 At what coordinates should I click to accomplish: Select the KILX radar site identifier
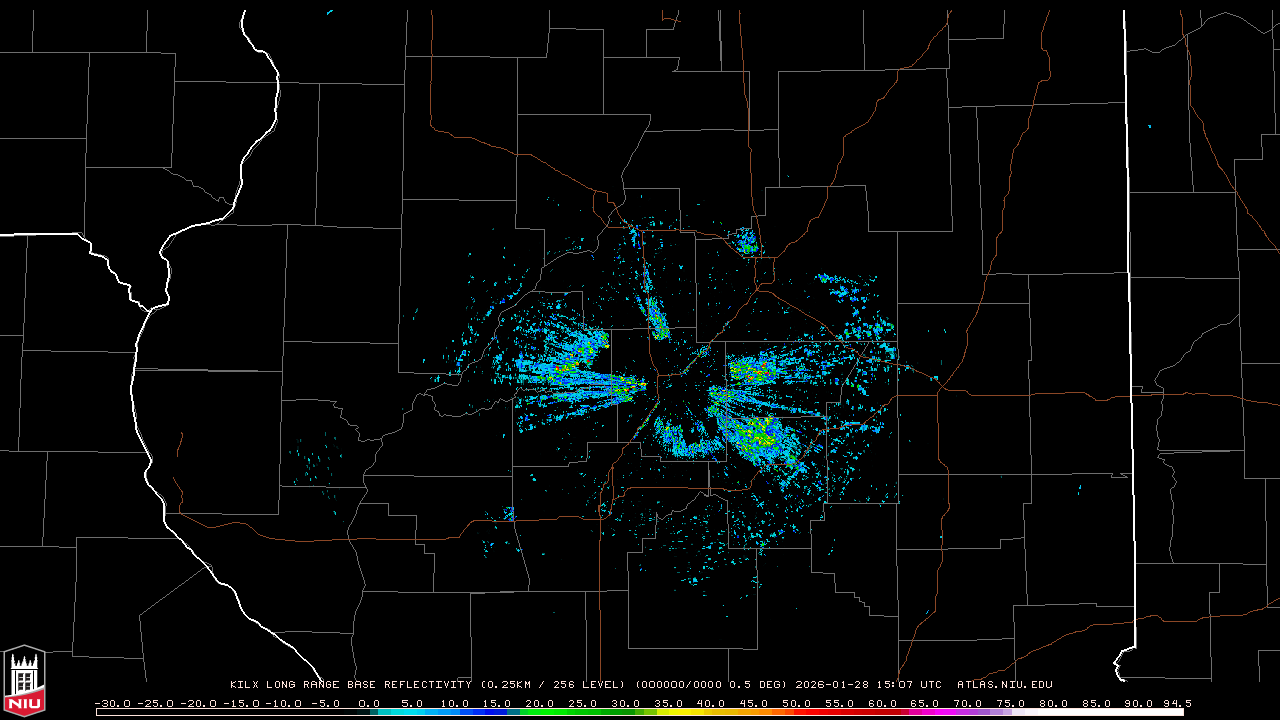click(245, 685)
